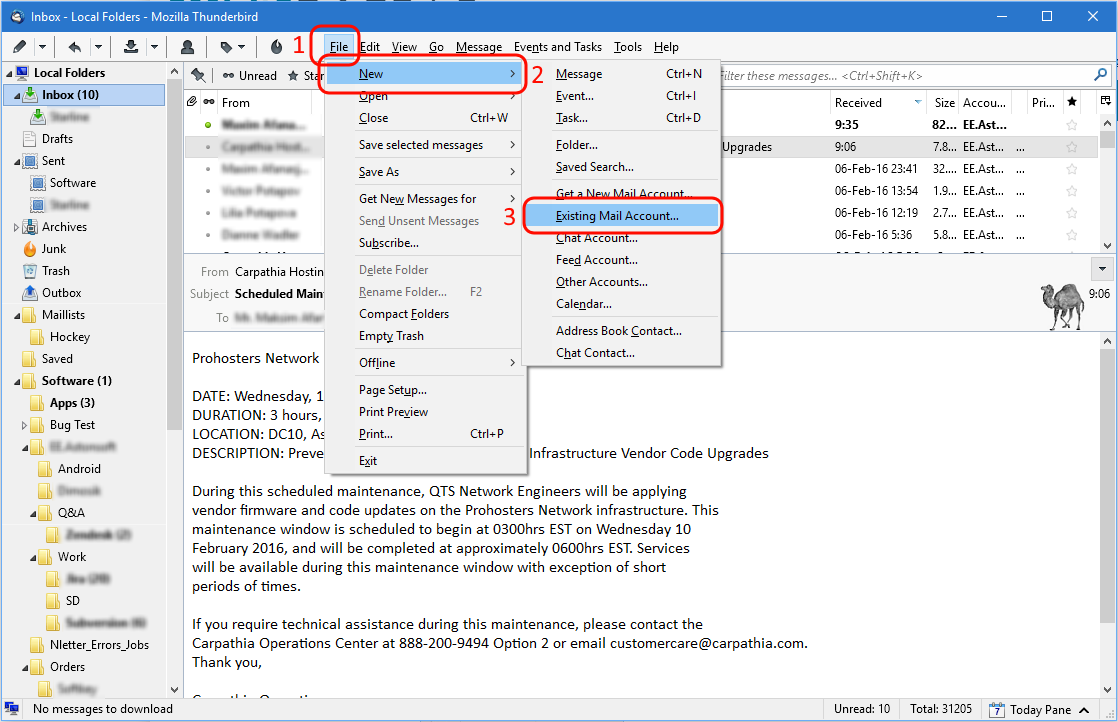Click the Today Pane calendar icon
Image resolution: width=1118 pixels, height=722 pixels.
996,710
